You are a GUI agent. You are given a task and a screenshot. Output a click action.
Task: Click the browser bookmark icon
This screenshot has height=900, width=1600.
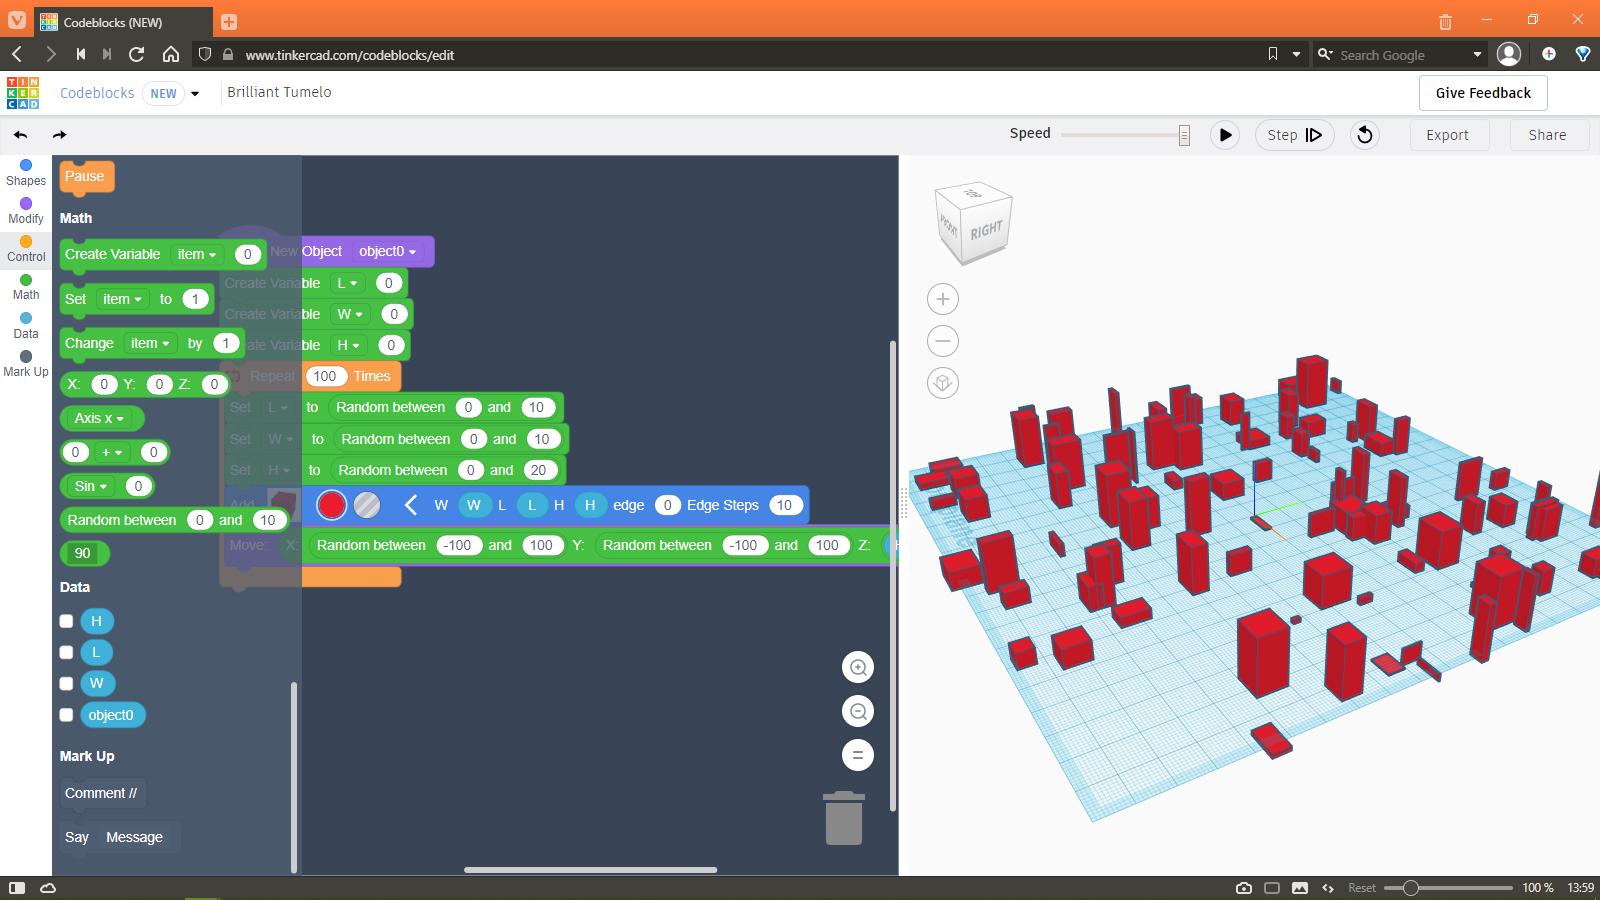pyautogui.click(x=1273, y=54)
